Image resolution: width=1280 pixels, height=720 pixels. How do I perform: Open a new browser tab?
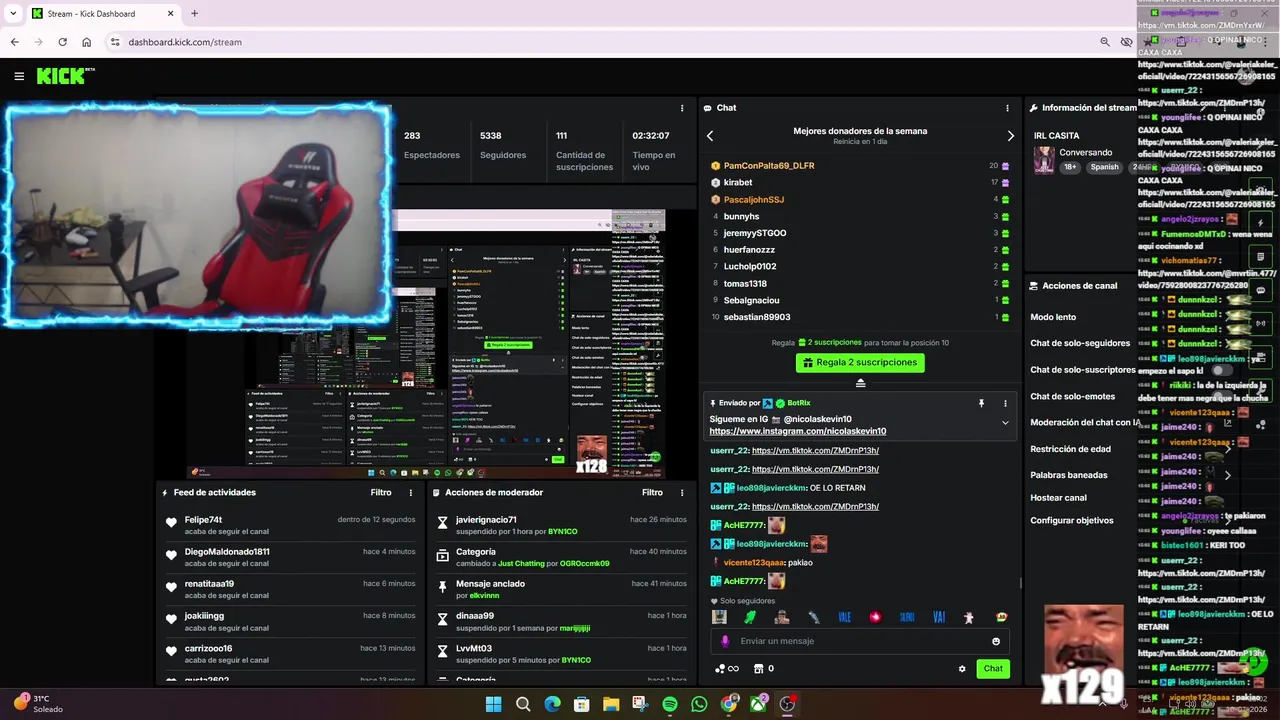pyautogui.click(x=194, y=13)
